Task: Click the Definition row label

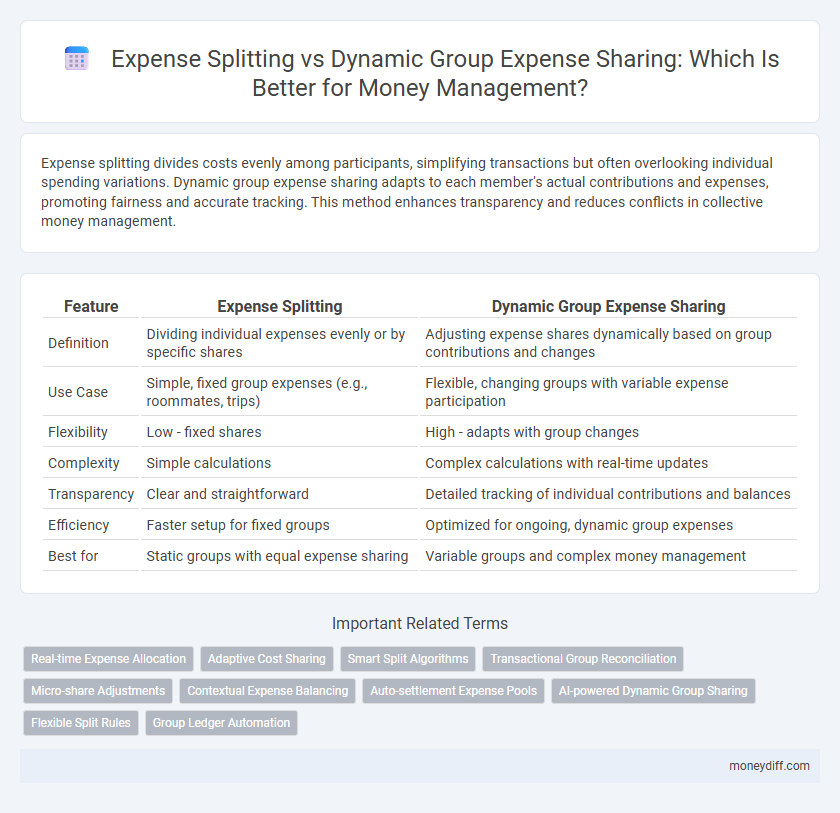Action: [78, 343]
